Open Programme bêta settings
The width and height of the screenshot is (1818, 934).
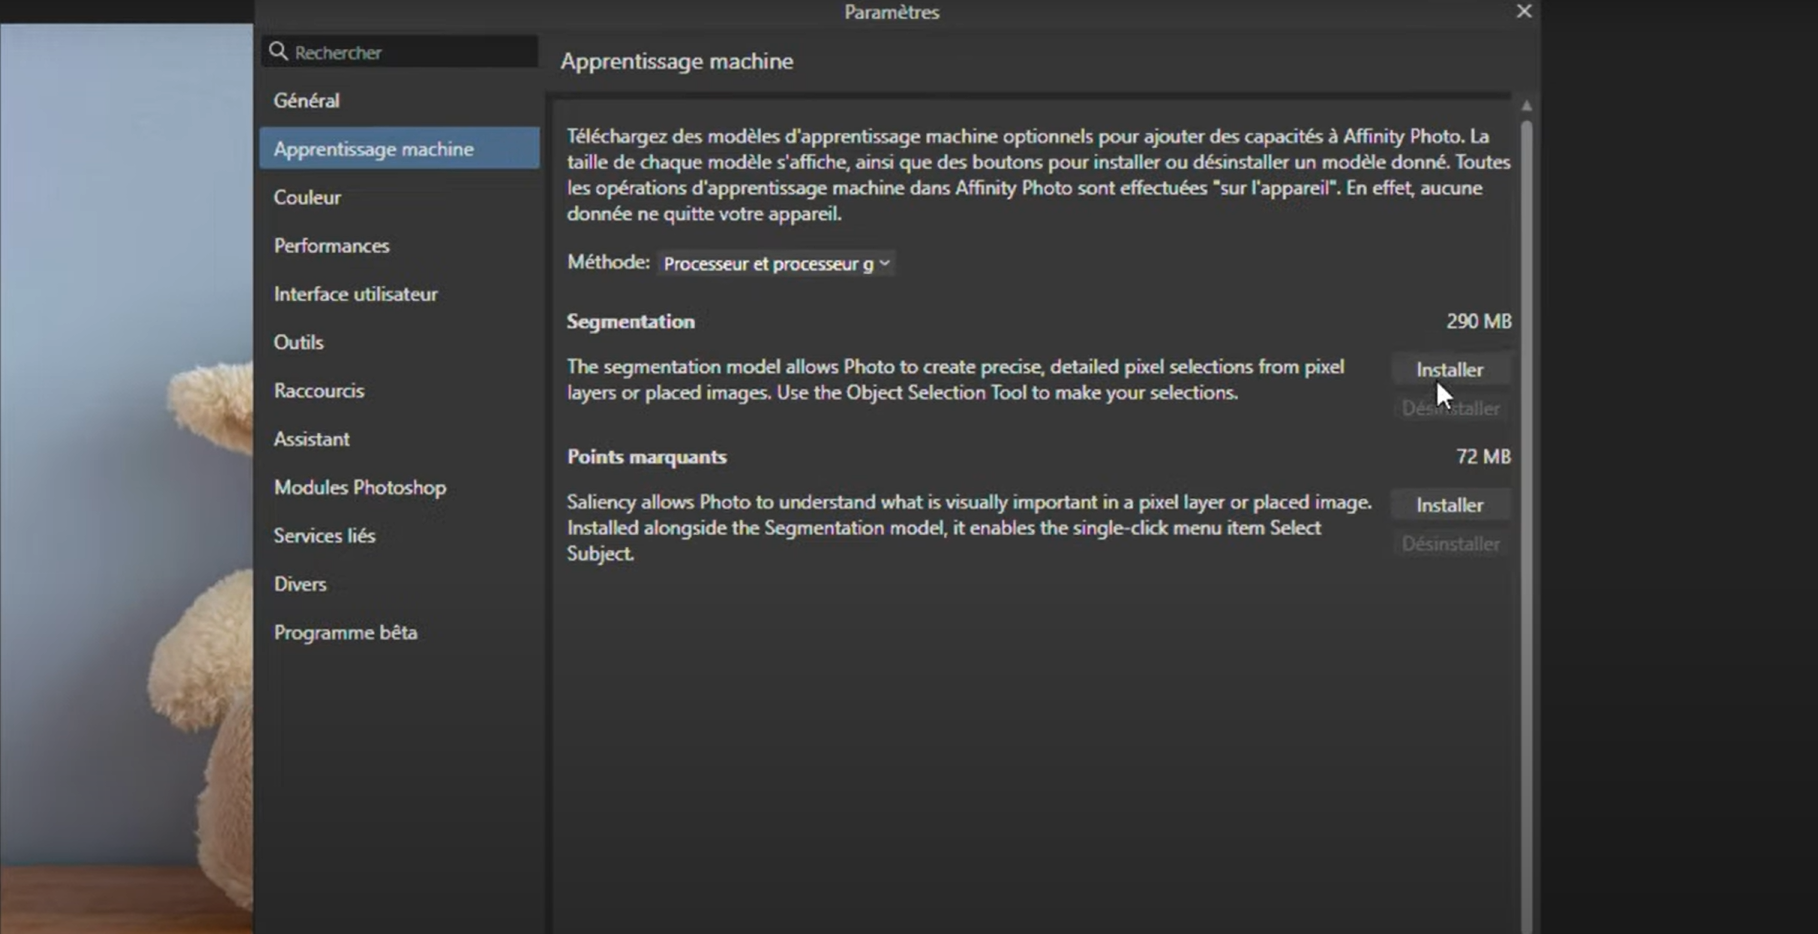click(345, 632)
